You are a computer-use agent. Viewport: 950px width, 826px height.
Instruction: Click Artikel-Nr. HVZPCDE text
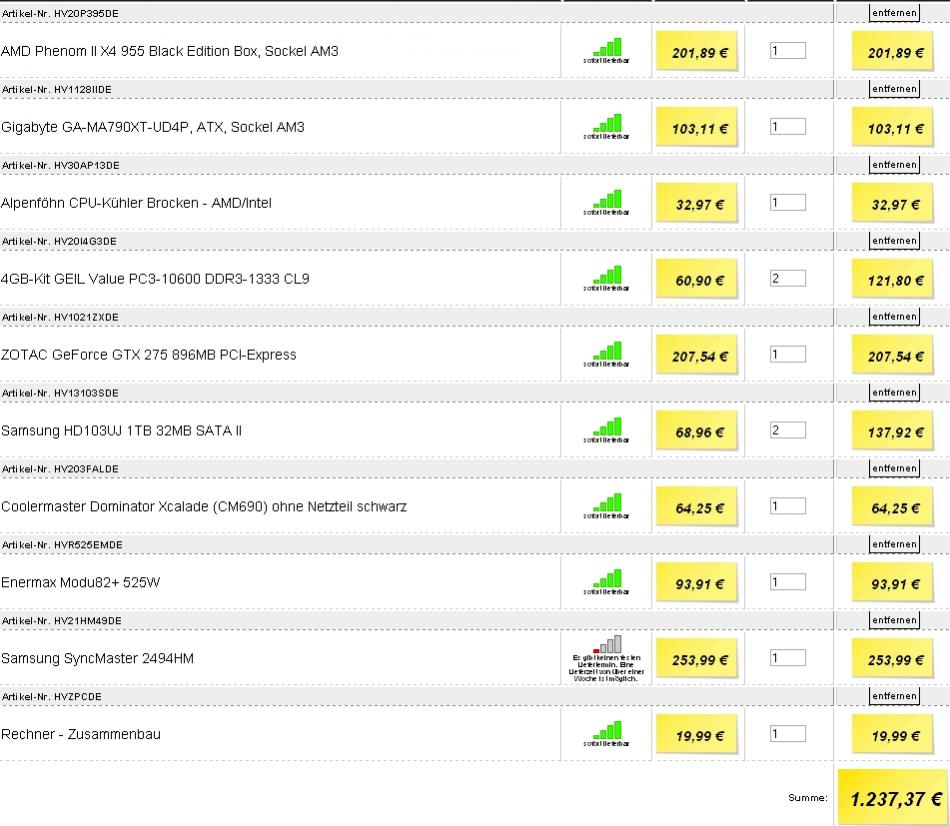pos(51,696)
